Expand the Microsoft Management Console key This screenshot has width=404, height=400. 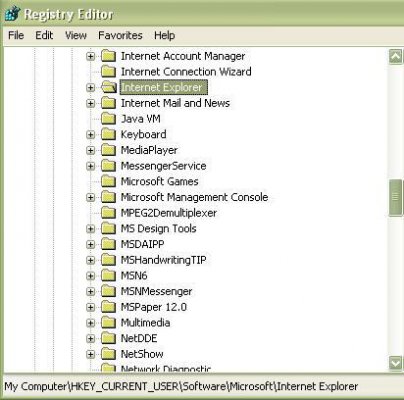pos(90,197)
